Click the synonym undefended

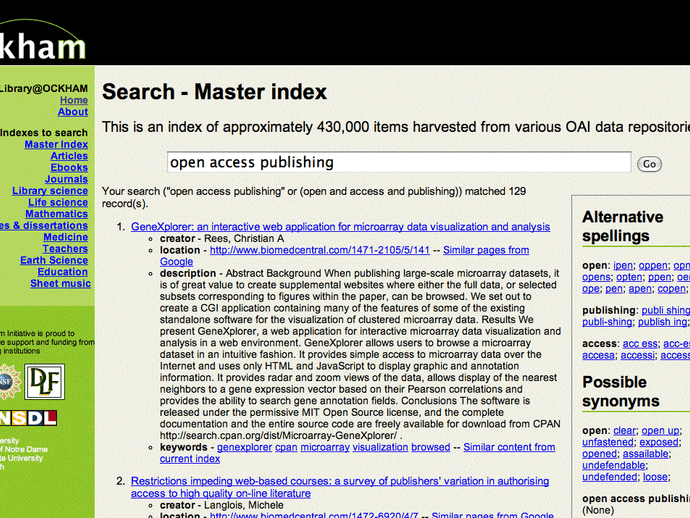point(609,477)
